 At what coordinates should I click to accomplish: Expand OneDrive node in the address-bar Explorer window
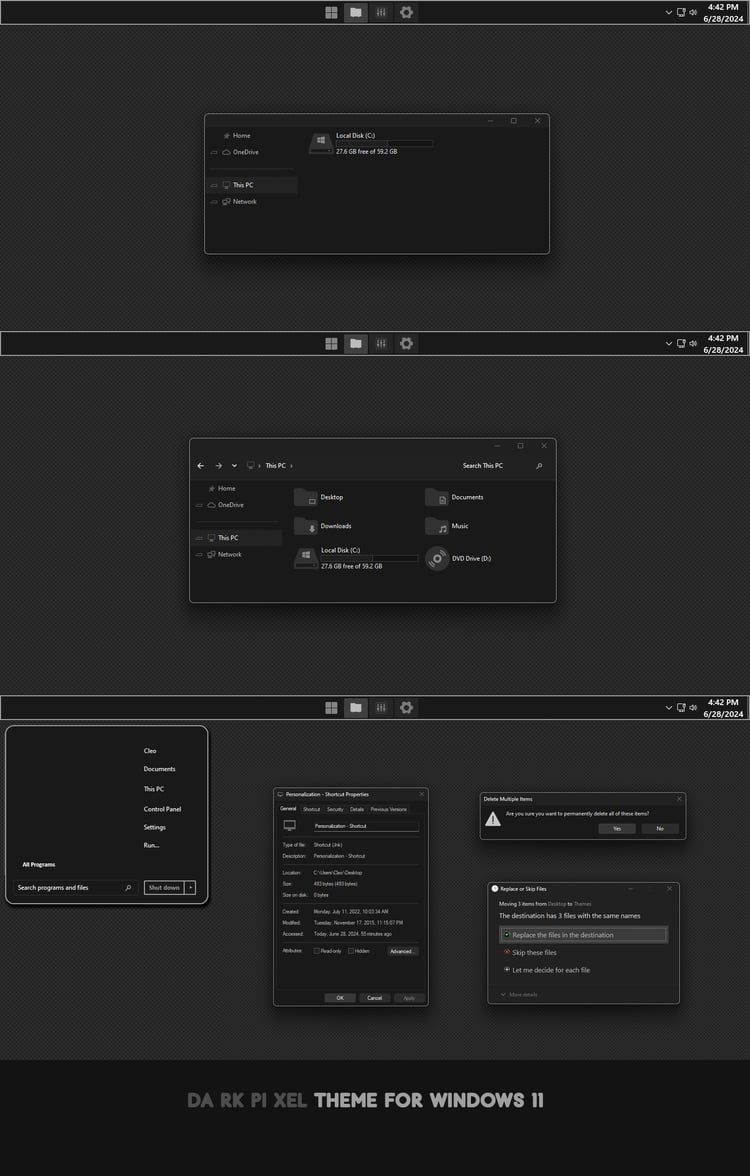coord(199,505)
